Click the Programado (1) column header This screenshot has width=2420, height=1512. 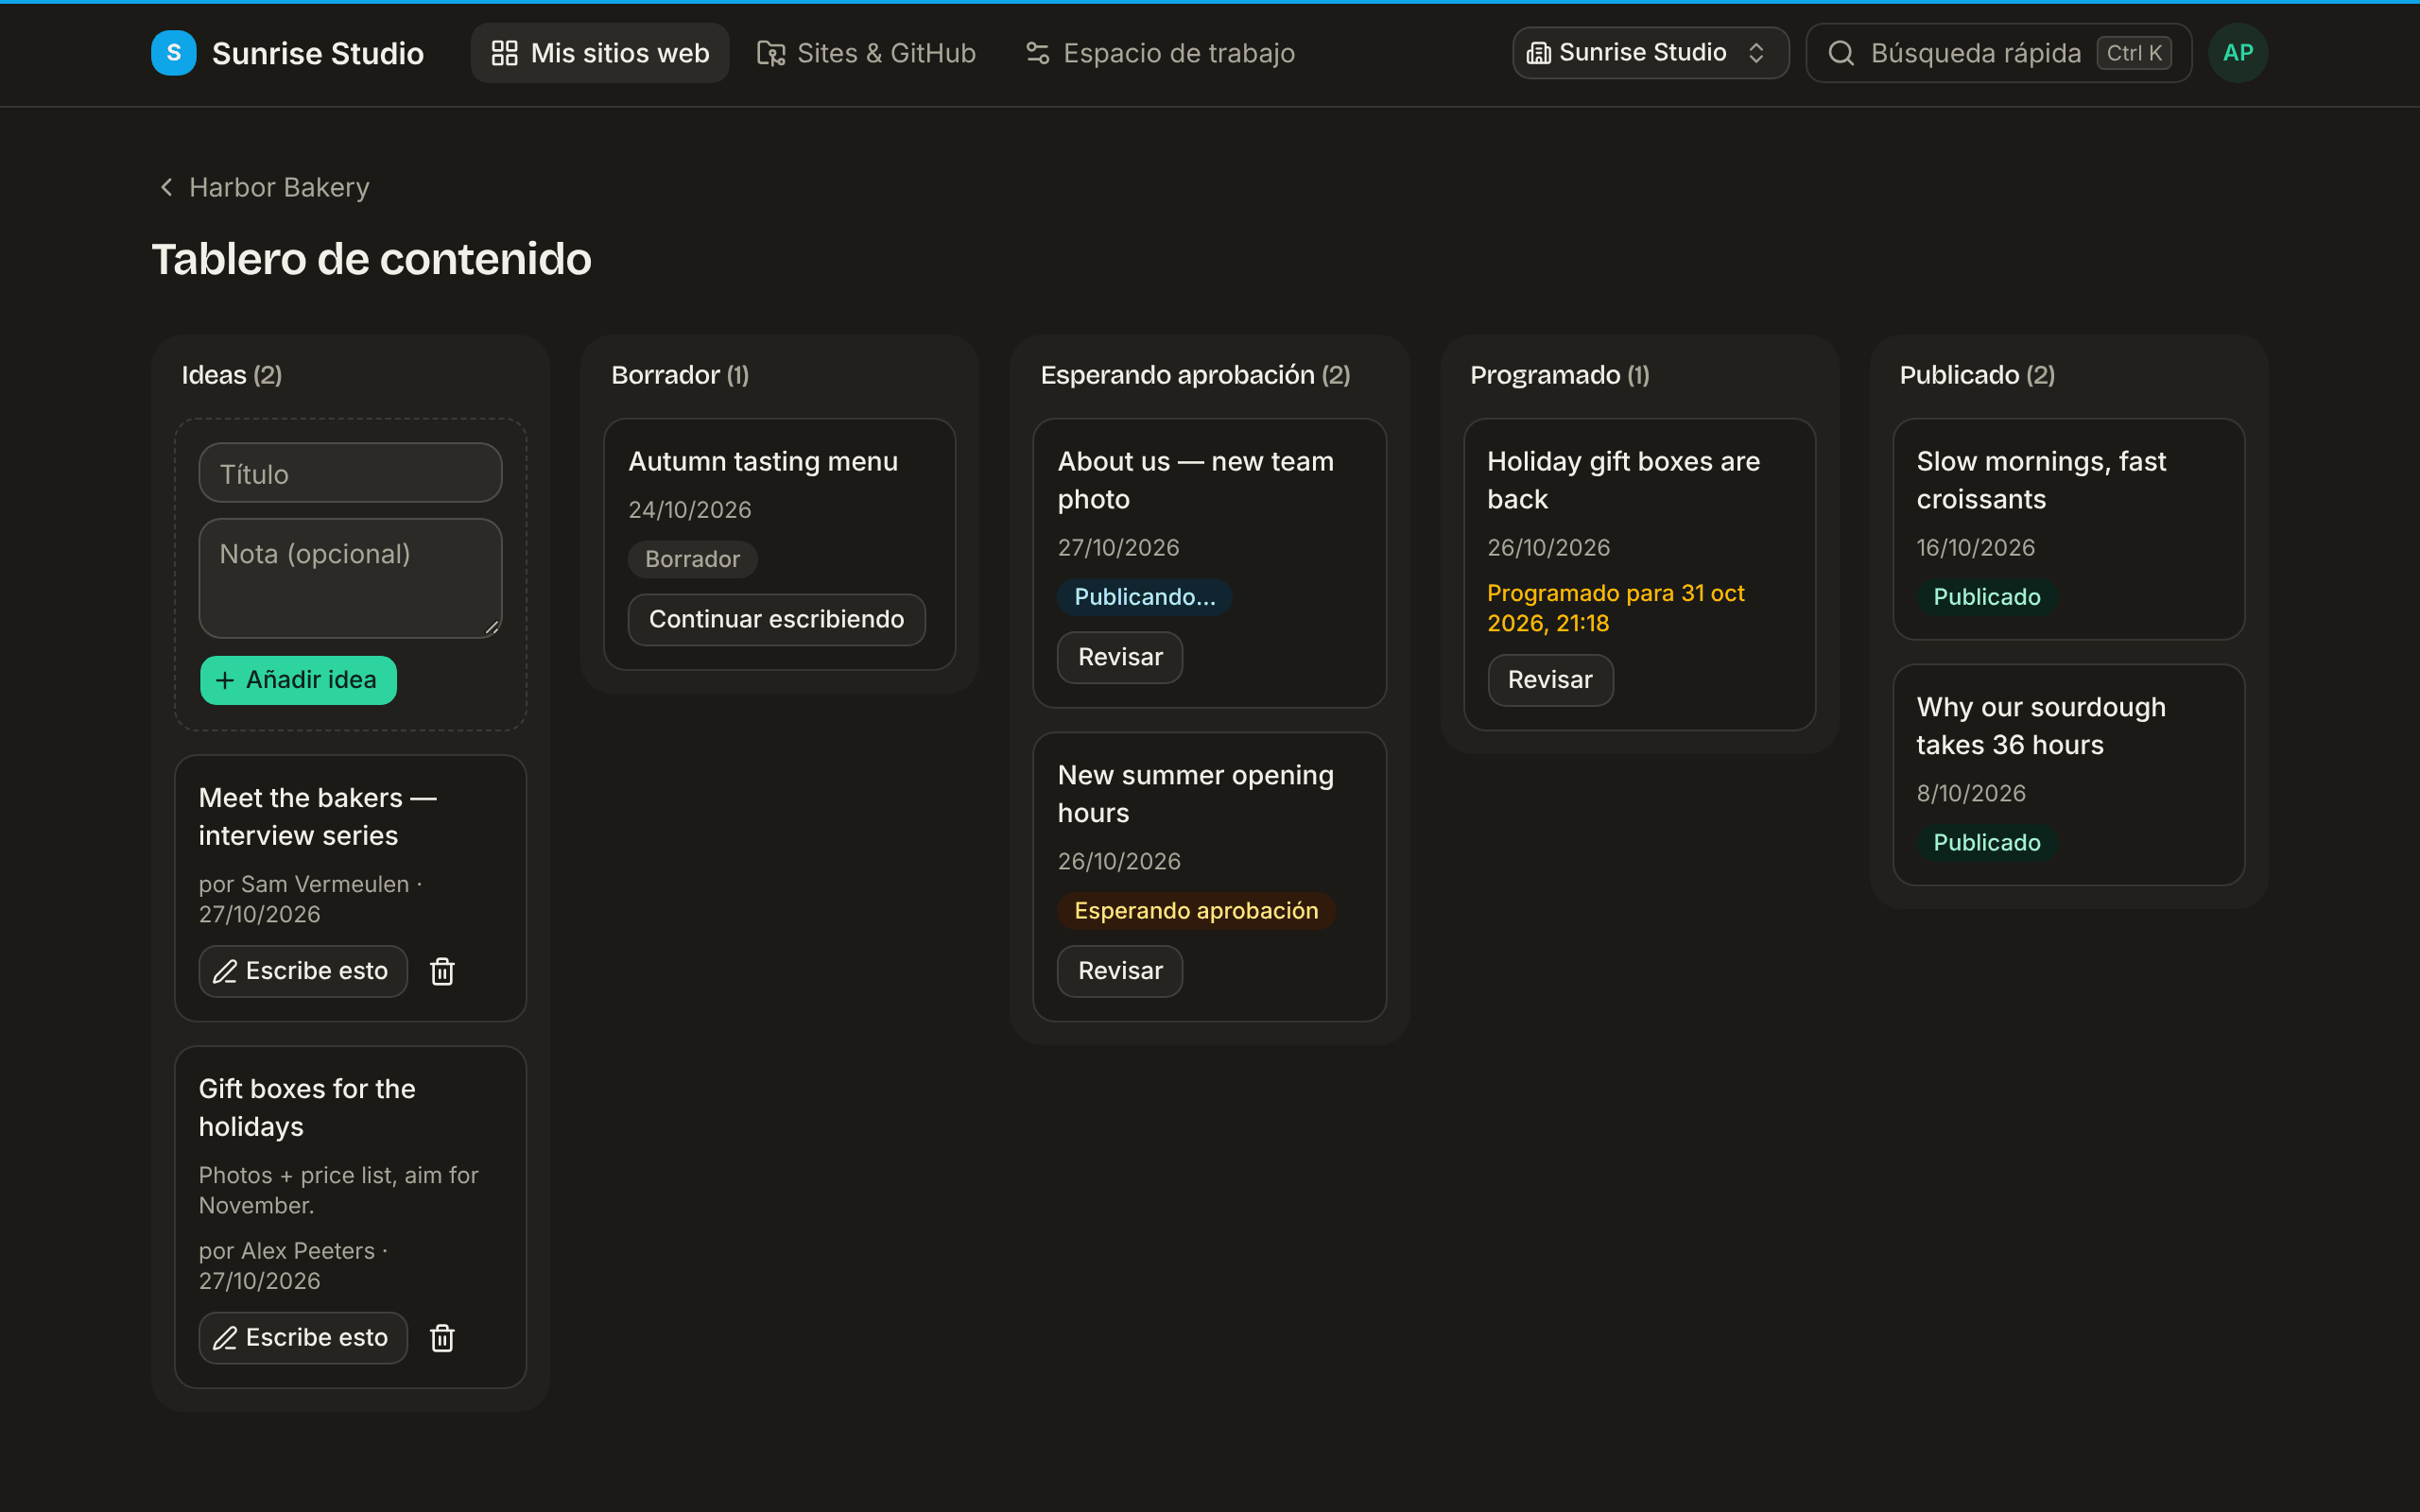coord(1559,375)
